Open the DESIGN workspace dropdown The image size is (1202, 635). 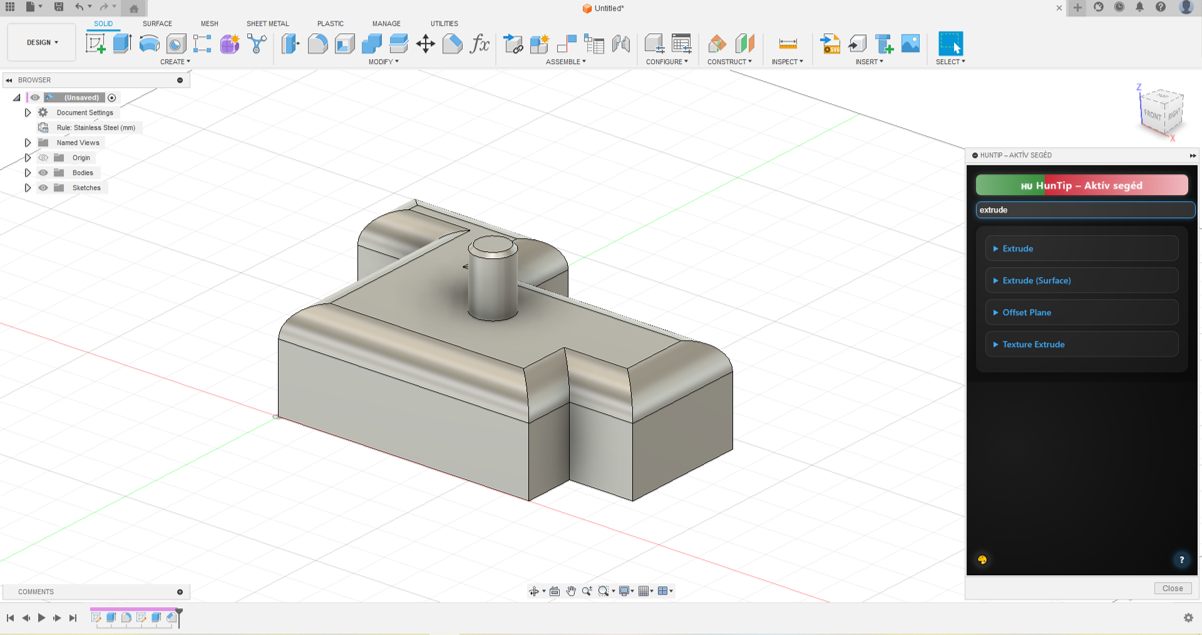(42, 43)
